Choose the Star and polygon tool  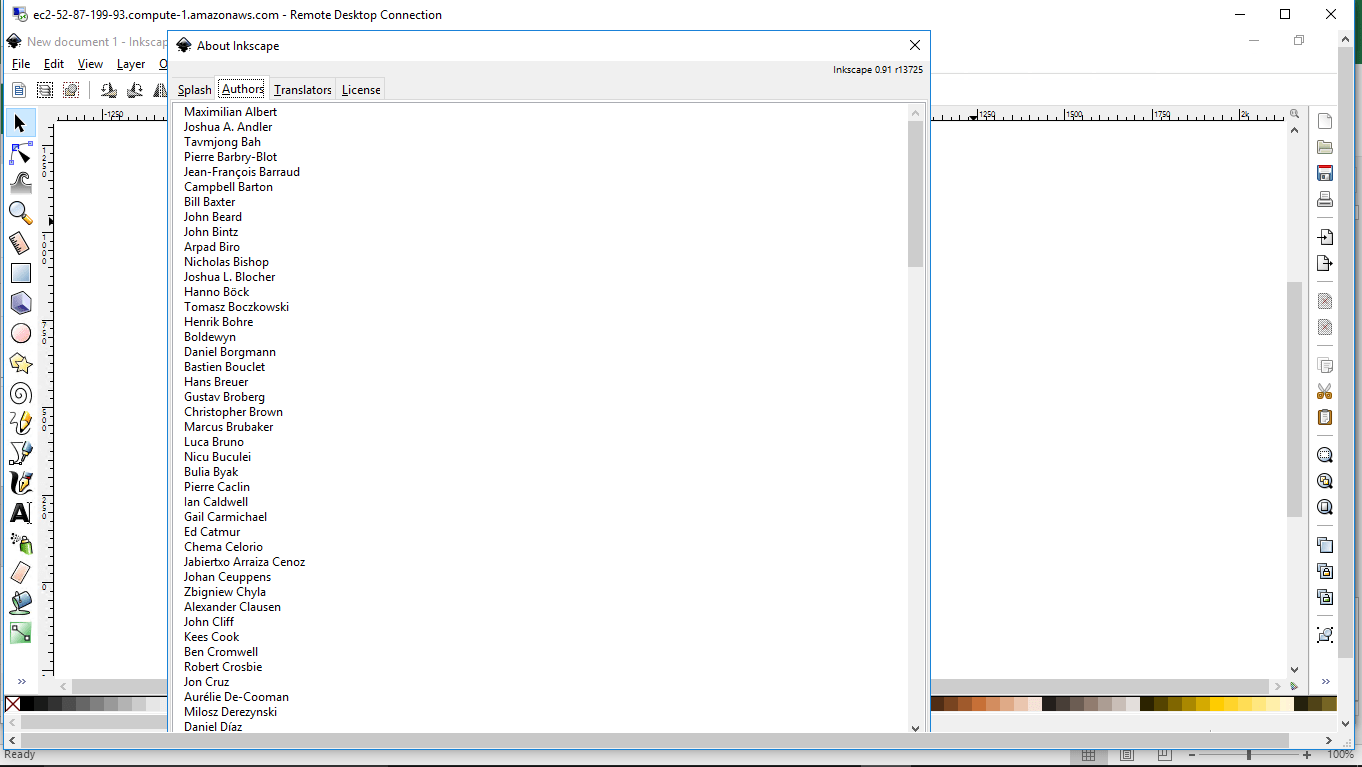(20, 363)
